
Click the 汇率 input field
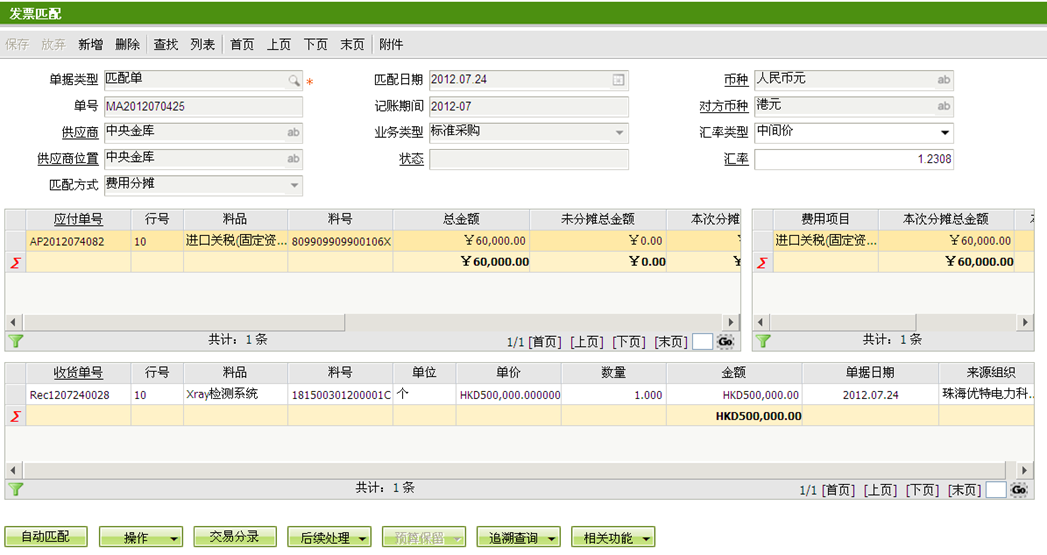[853, 159]
